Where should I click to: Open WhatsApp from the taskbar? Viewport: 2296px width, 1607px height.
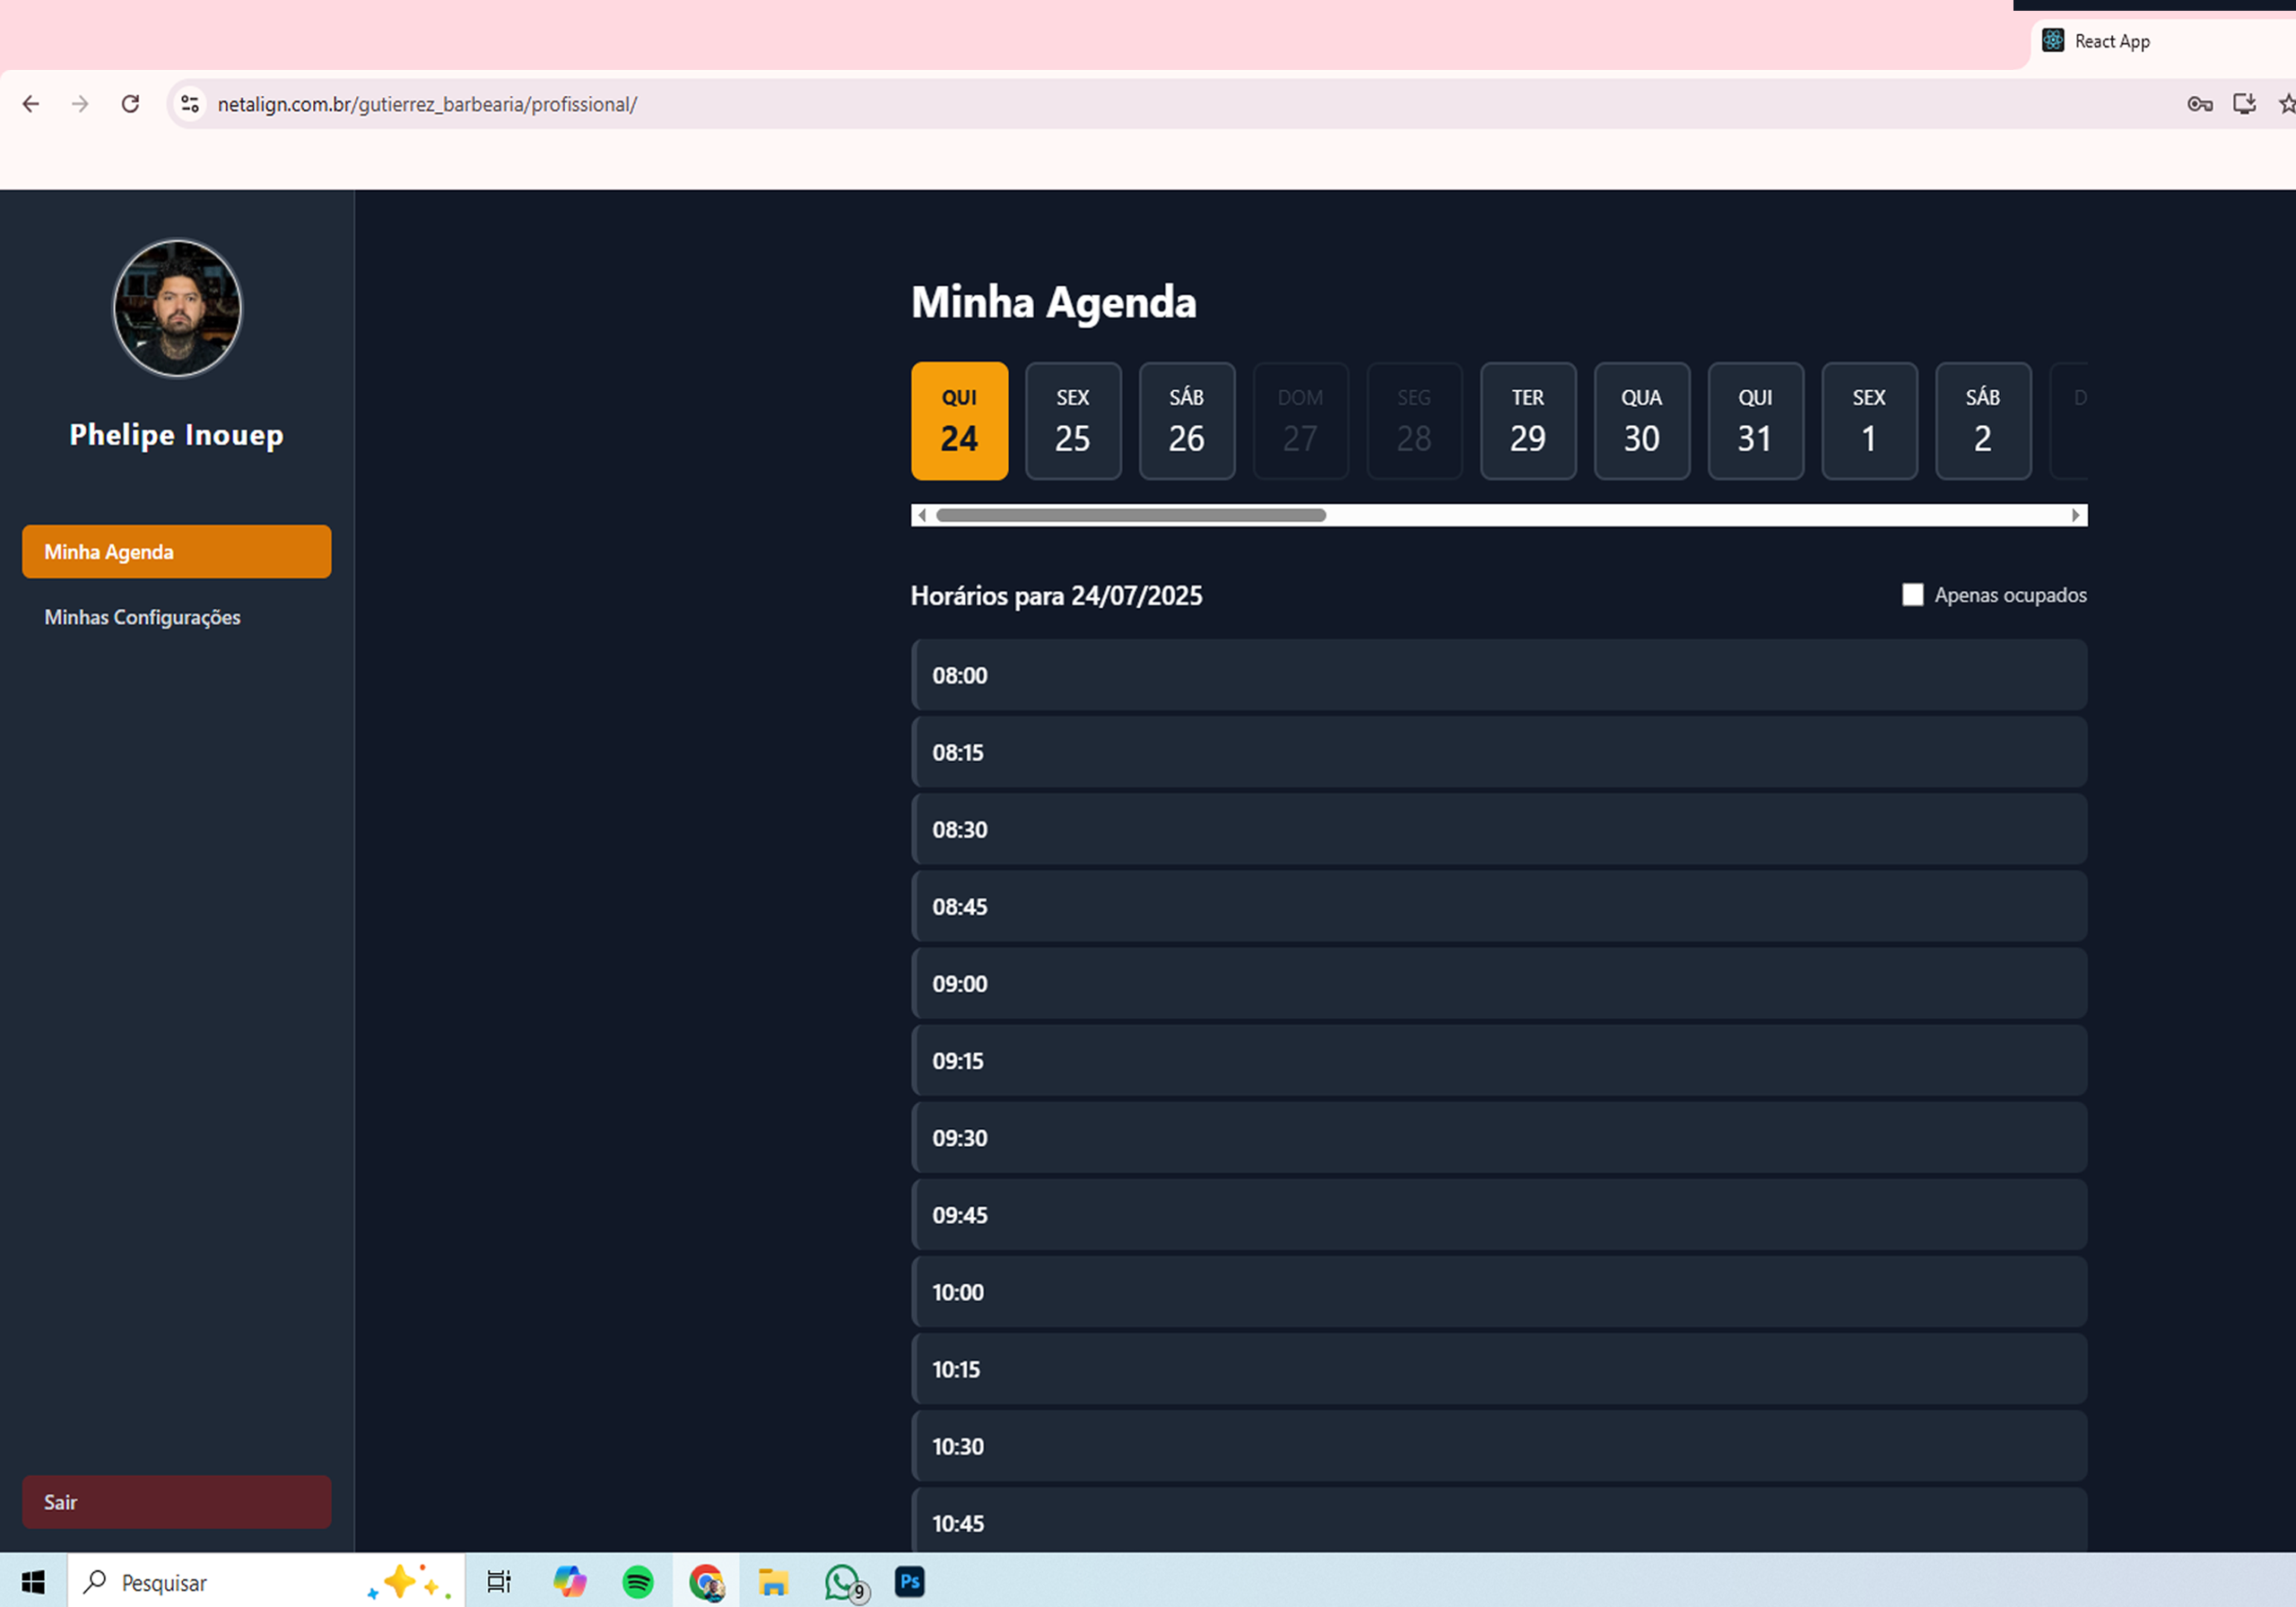[842, 1582]
